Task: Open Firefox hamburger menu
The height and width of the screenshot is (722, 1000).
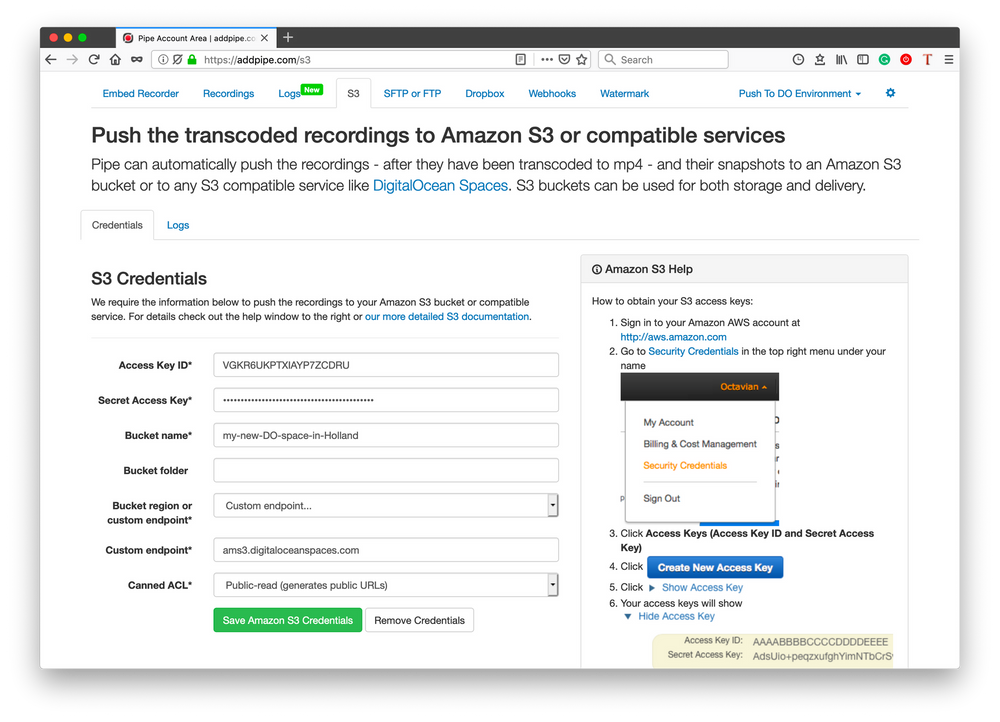Action: click(948, 60)
